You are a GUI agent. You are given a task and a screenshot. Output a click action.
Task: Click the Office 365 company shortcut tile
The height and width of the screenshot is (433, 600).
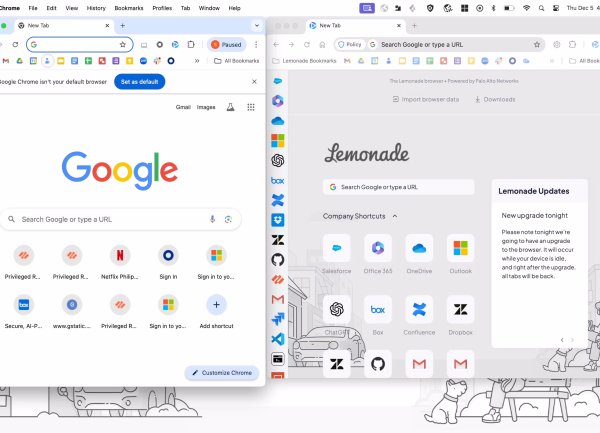[x=378, y=248]
